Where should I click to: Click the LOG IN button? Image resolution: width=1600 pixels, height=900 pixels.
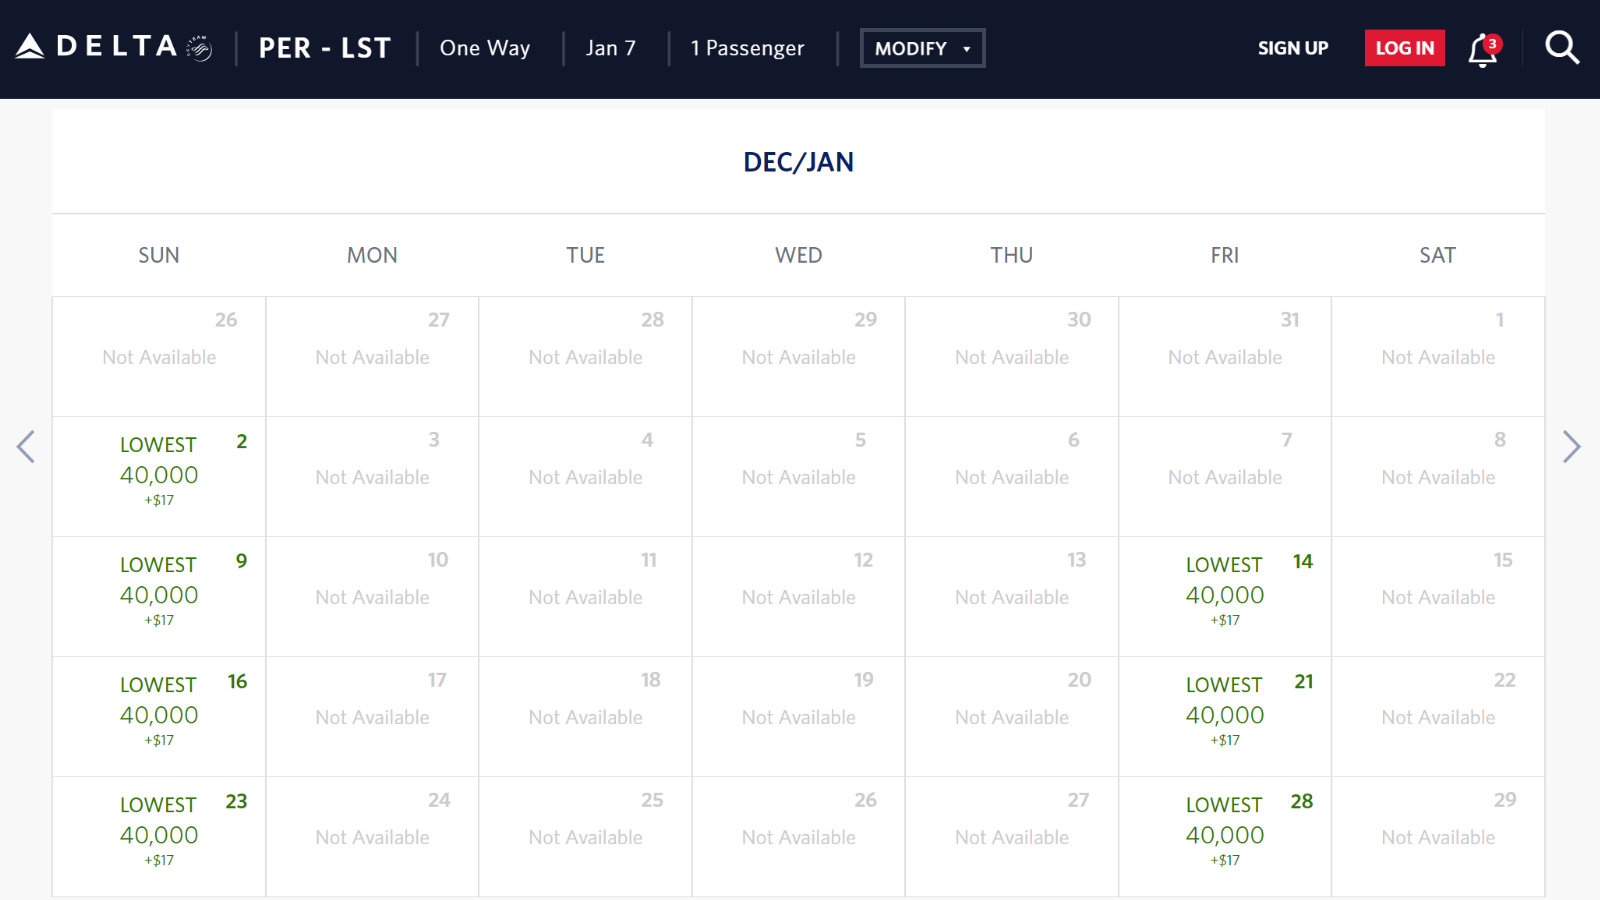click(1405, 48)
